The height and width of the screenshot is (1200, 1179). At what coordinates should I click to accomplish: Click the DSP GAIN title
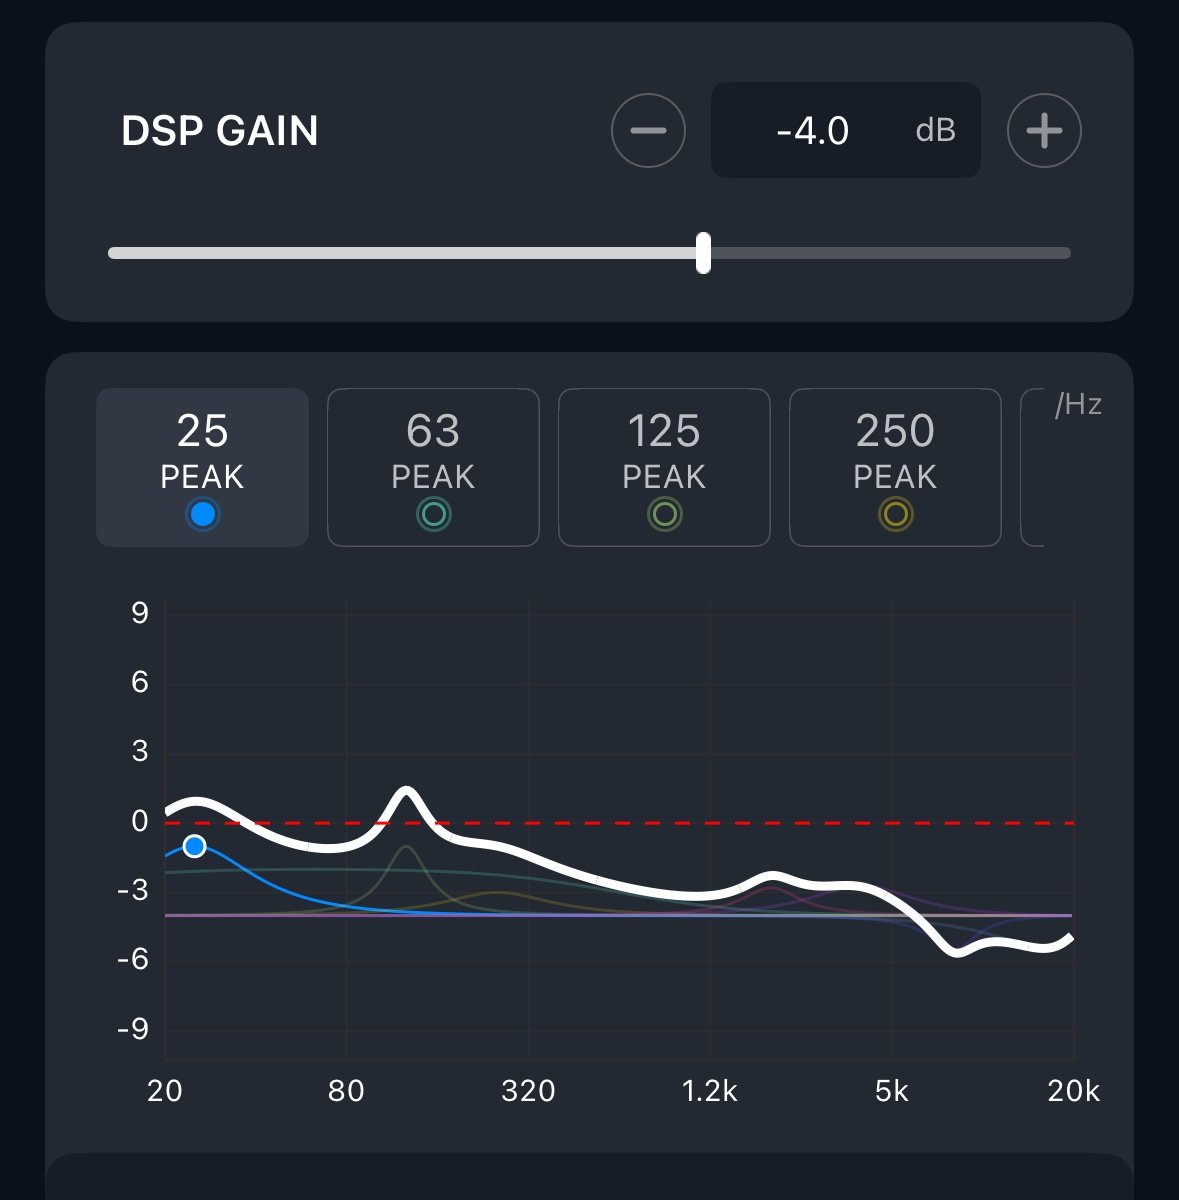tap(220, 131)
